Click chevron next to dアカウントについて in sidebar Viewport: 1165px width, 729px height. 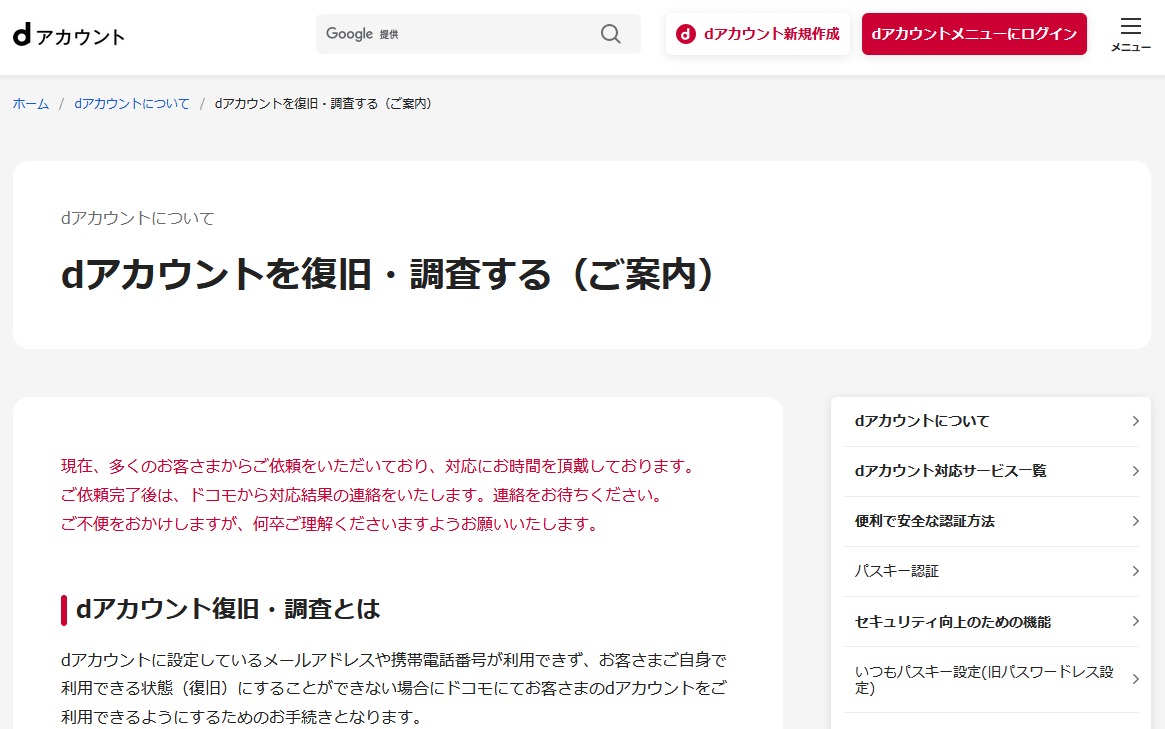click(x=1135, y=421)
